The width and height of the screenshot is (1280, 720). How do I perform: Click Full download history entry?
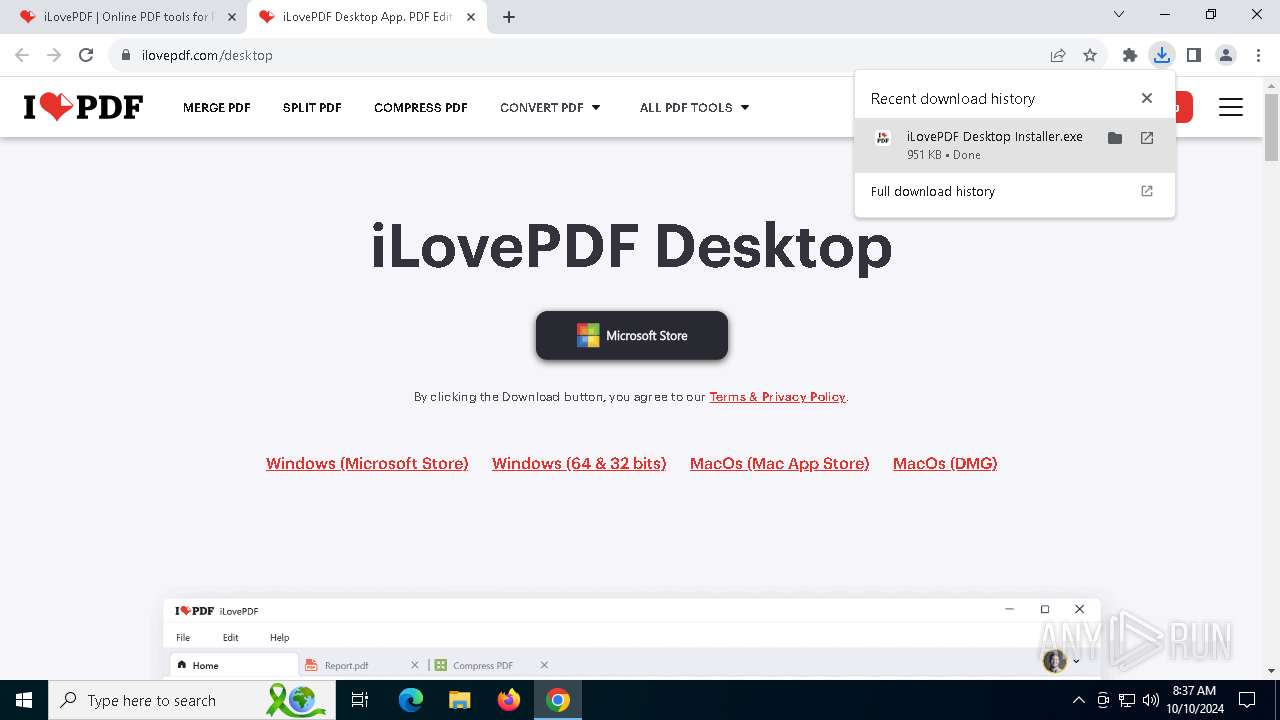[x=1015, y=191]
